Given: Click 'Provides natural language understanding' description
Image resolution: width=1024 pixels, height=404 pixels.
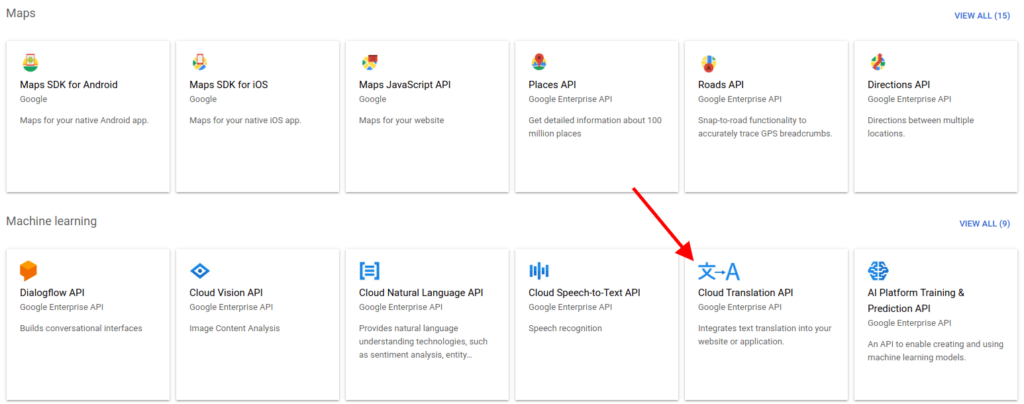Looking at the screenshot, I should (423, 341).
